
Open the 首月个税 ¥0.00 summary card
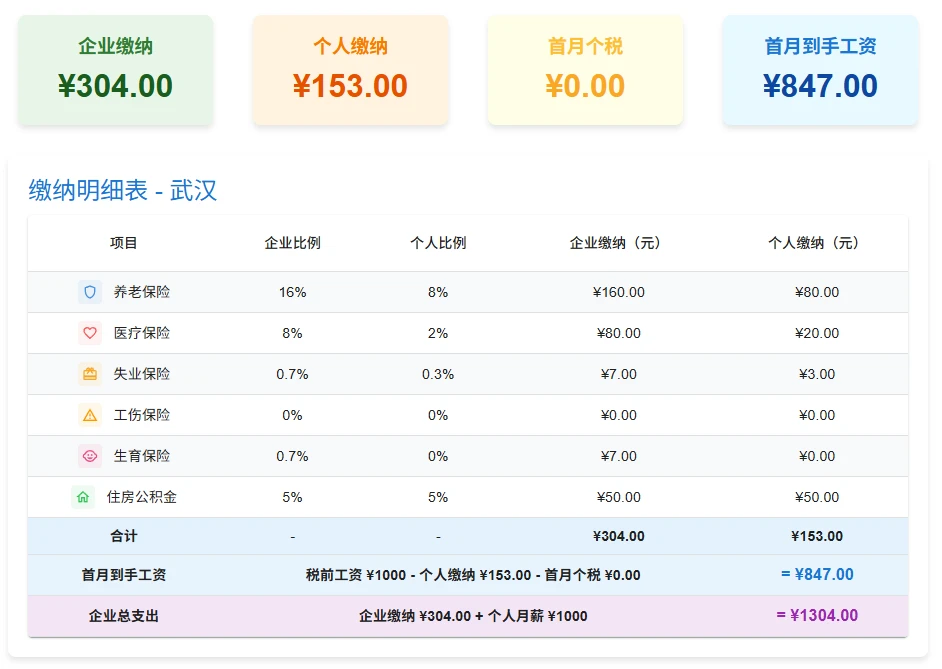(585, 70)
